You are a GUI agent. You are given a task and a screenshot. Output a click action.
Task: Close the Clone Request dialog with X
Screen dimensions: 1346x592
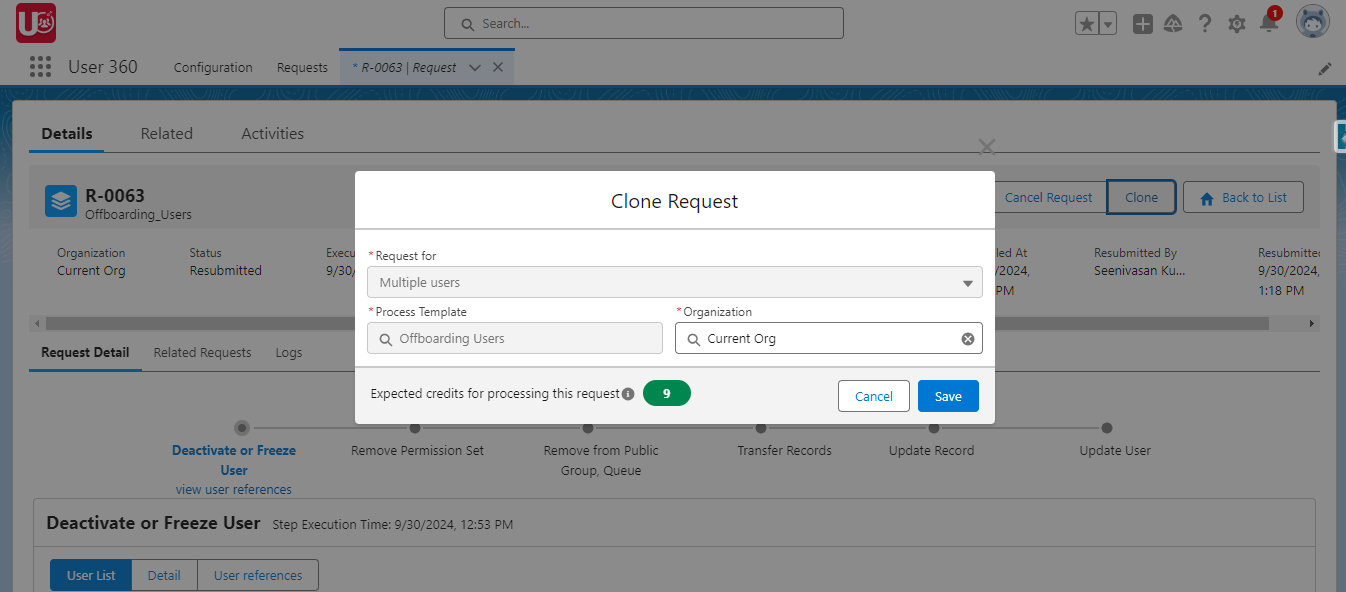tap(986, 147)
